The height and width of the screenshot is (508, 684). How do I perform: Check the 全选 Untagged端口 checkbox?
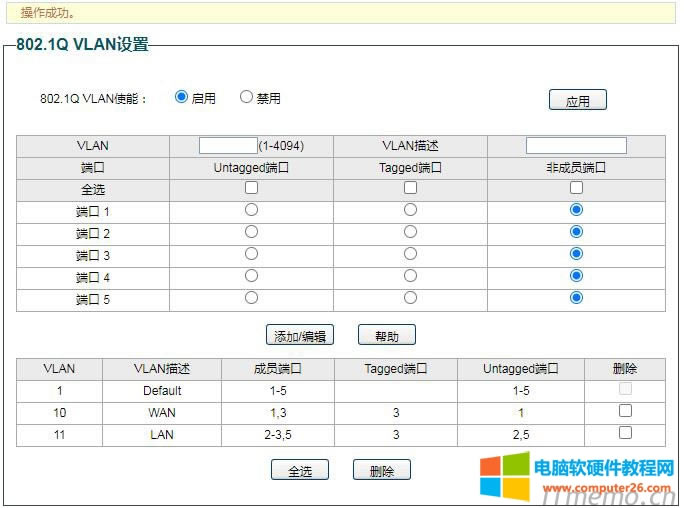[251, 188]
